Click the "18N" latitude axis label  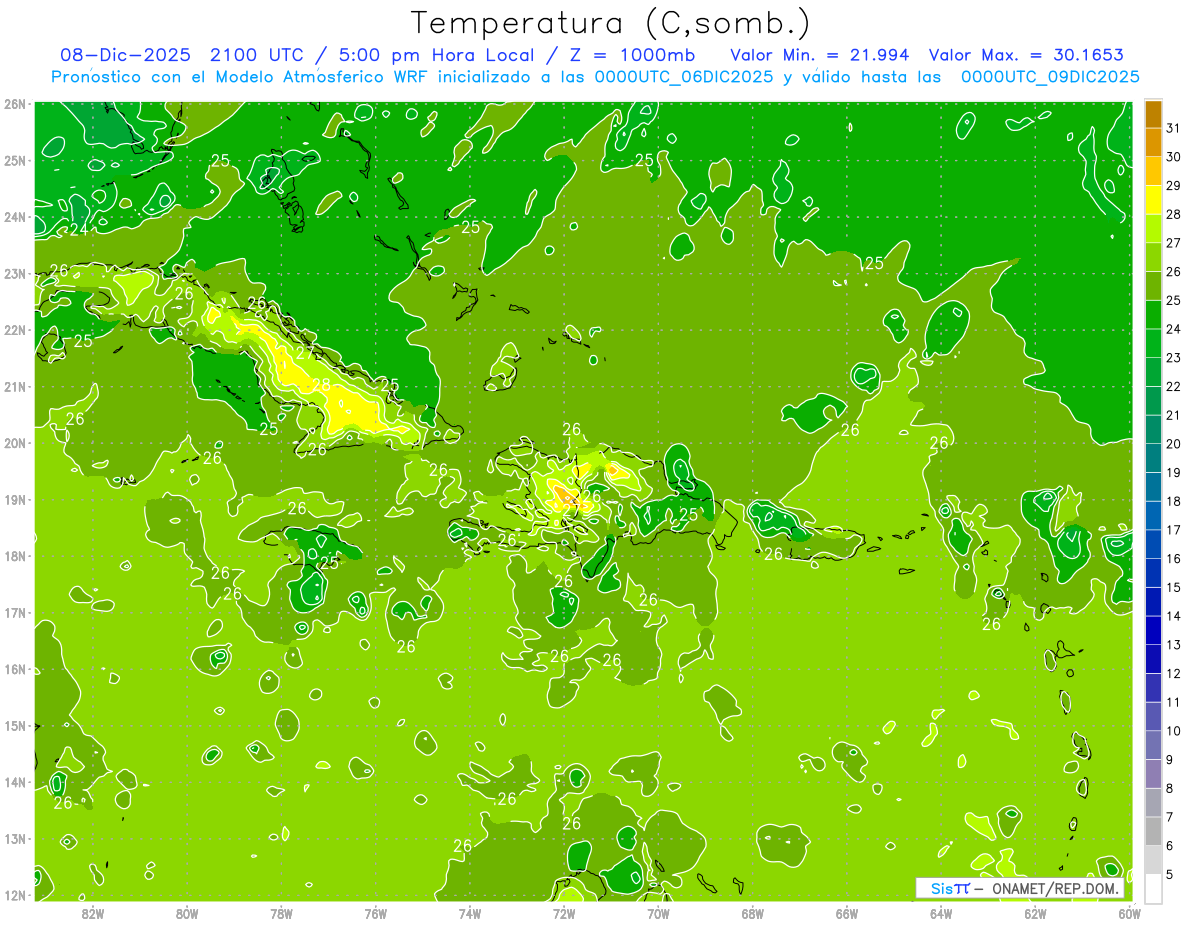coord(15,556)
